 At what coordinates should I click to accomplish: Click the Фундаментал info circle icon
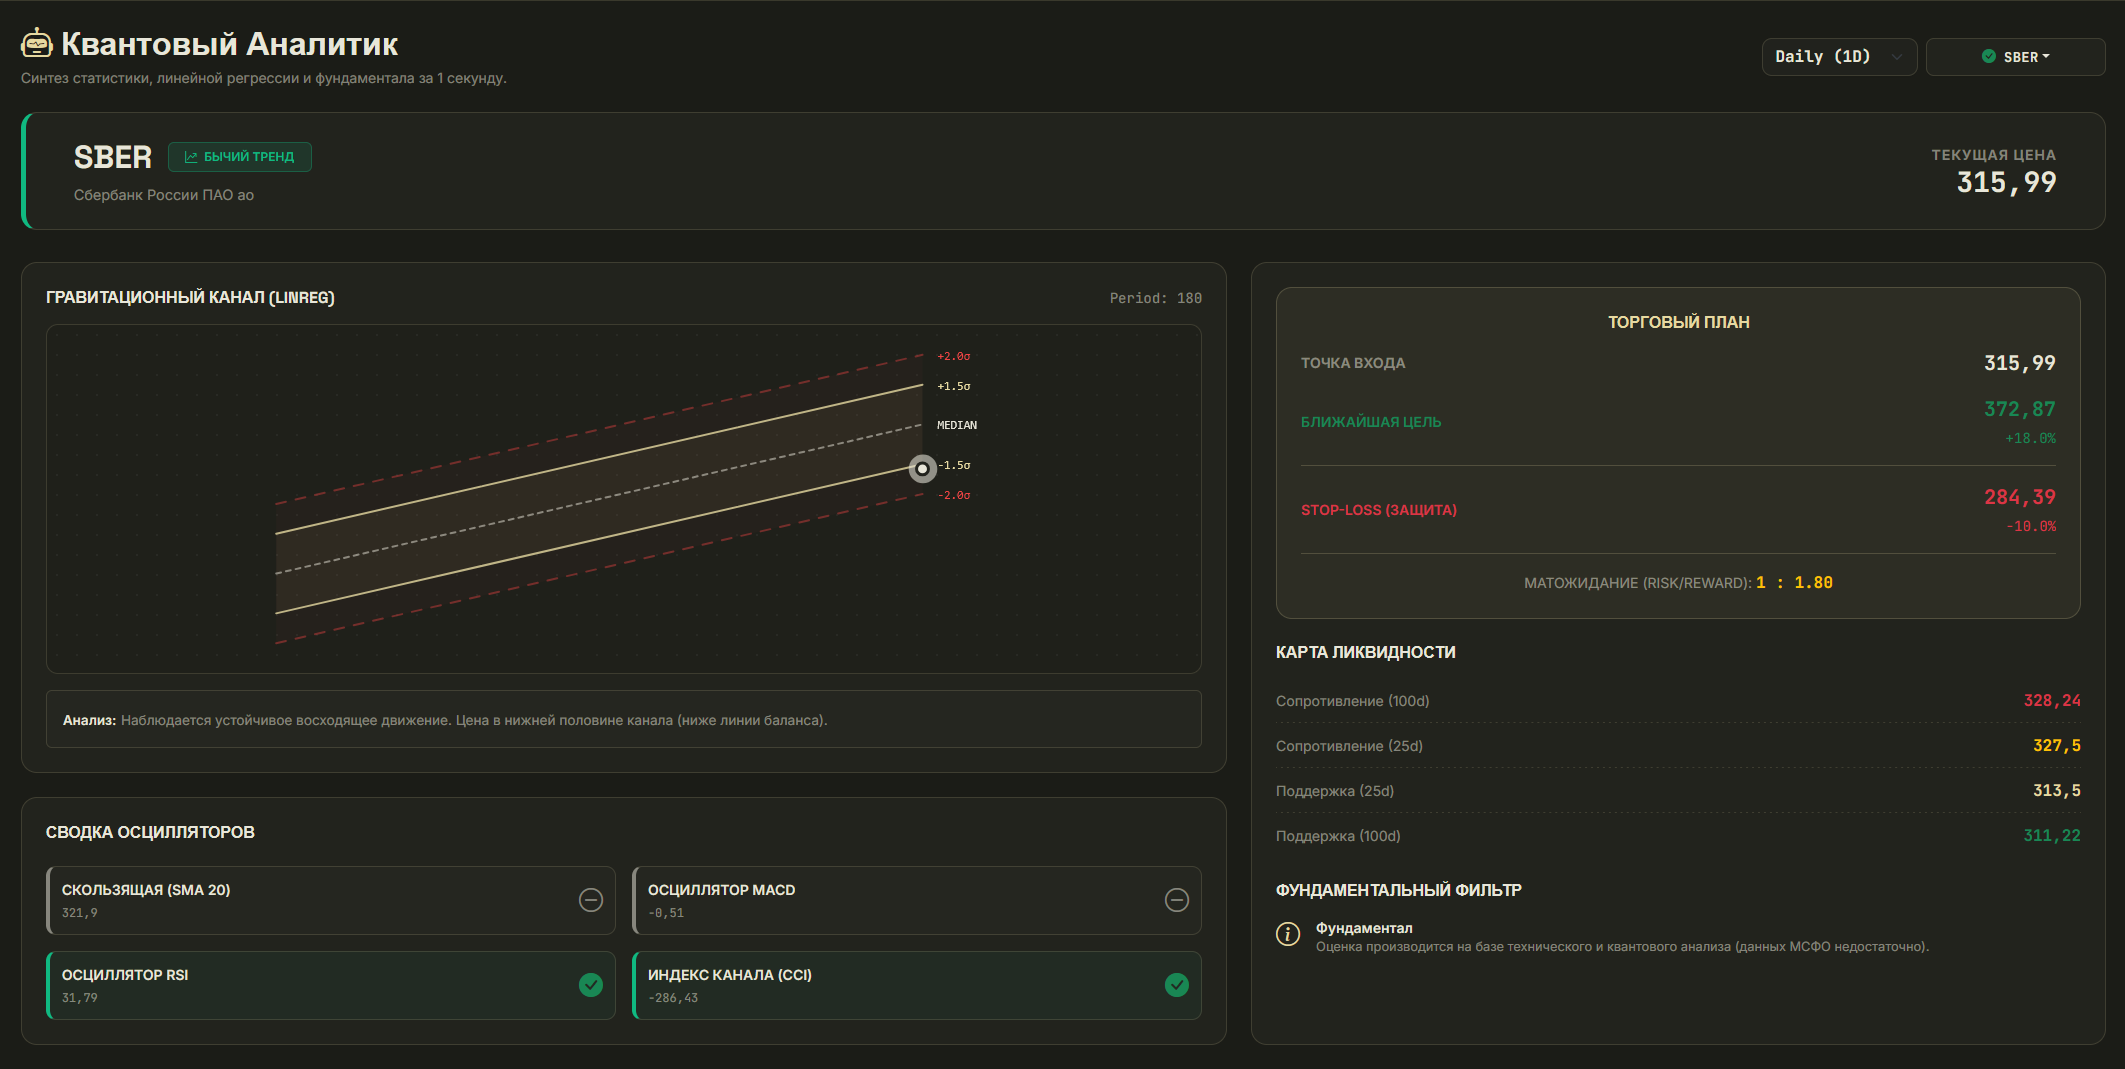tap(1288, 934)
